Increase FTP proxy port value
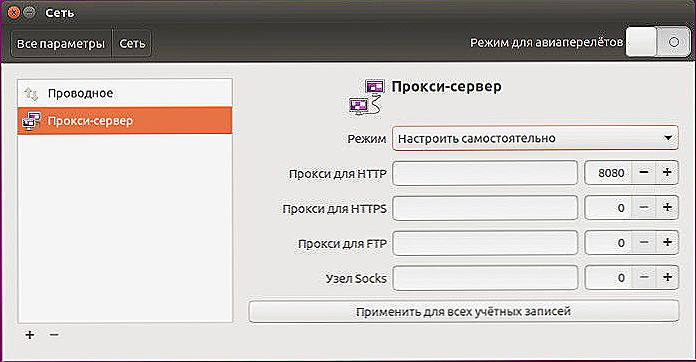 coord(667,243)
